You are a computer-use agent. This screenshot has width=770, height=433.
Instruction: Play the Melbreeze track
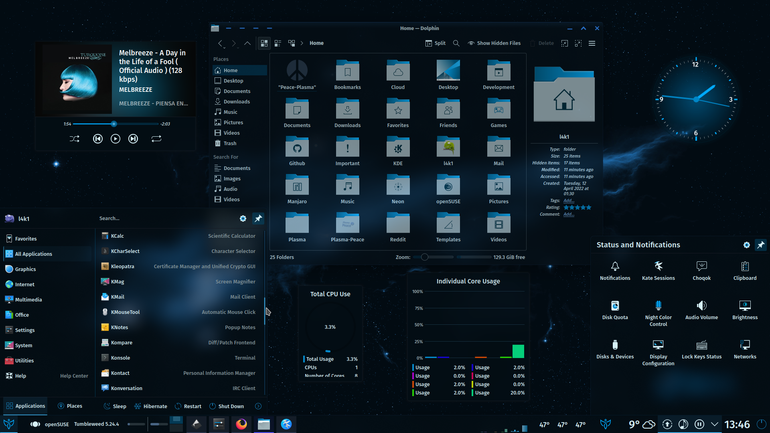pyautogui.click(x=115, y=139)
